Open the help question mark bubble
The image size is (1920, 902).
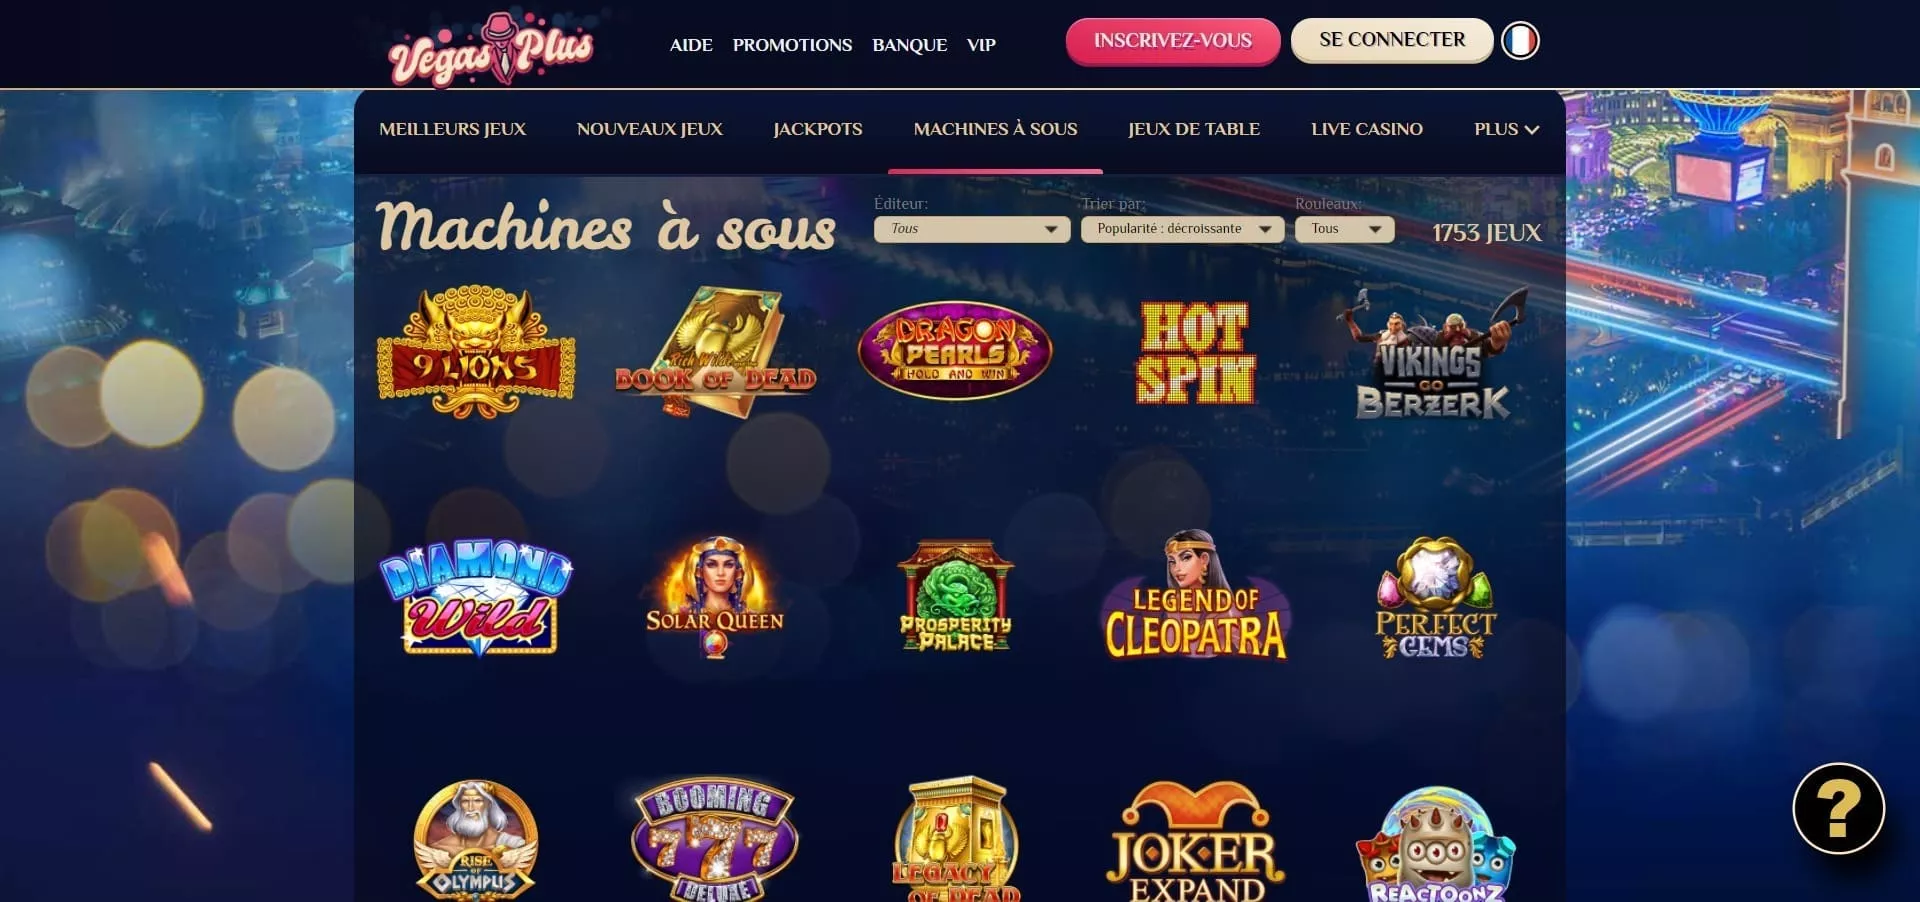coord(1838,808)
